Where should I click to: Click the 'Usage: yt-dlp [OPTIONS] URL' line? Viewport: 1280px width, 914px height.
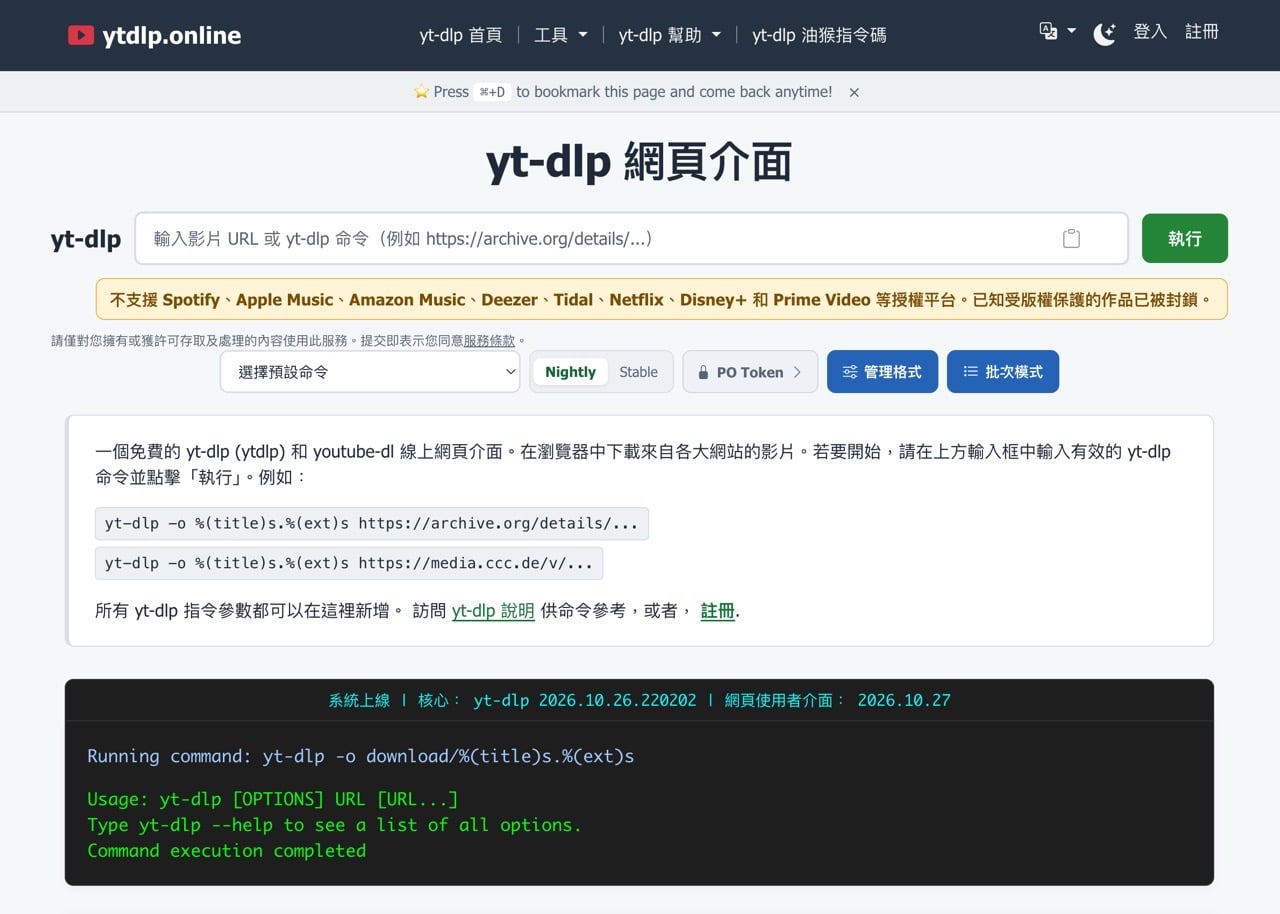(x=273, y=799)
